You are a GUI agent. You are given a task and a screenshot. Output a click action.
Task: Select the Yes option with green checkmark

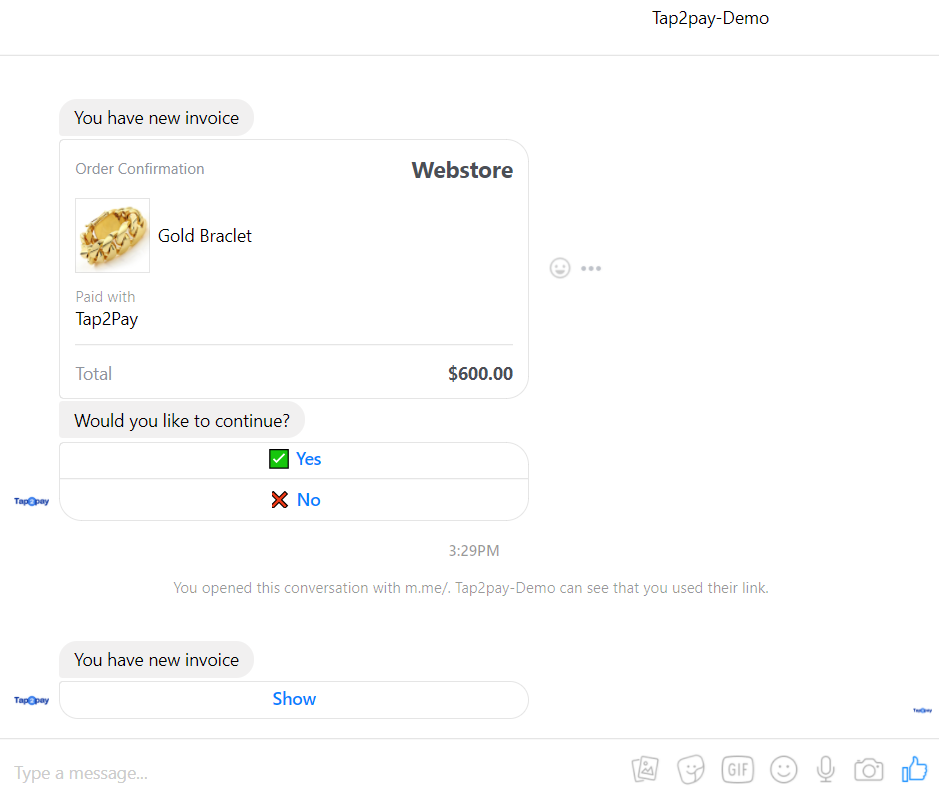pyautogui.click(x=294, y=459)
